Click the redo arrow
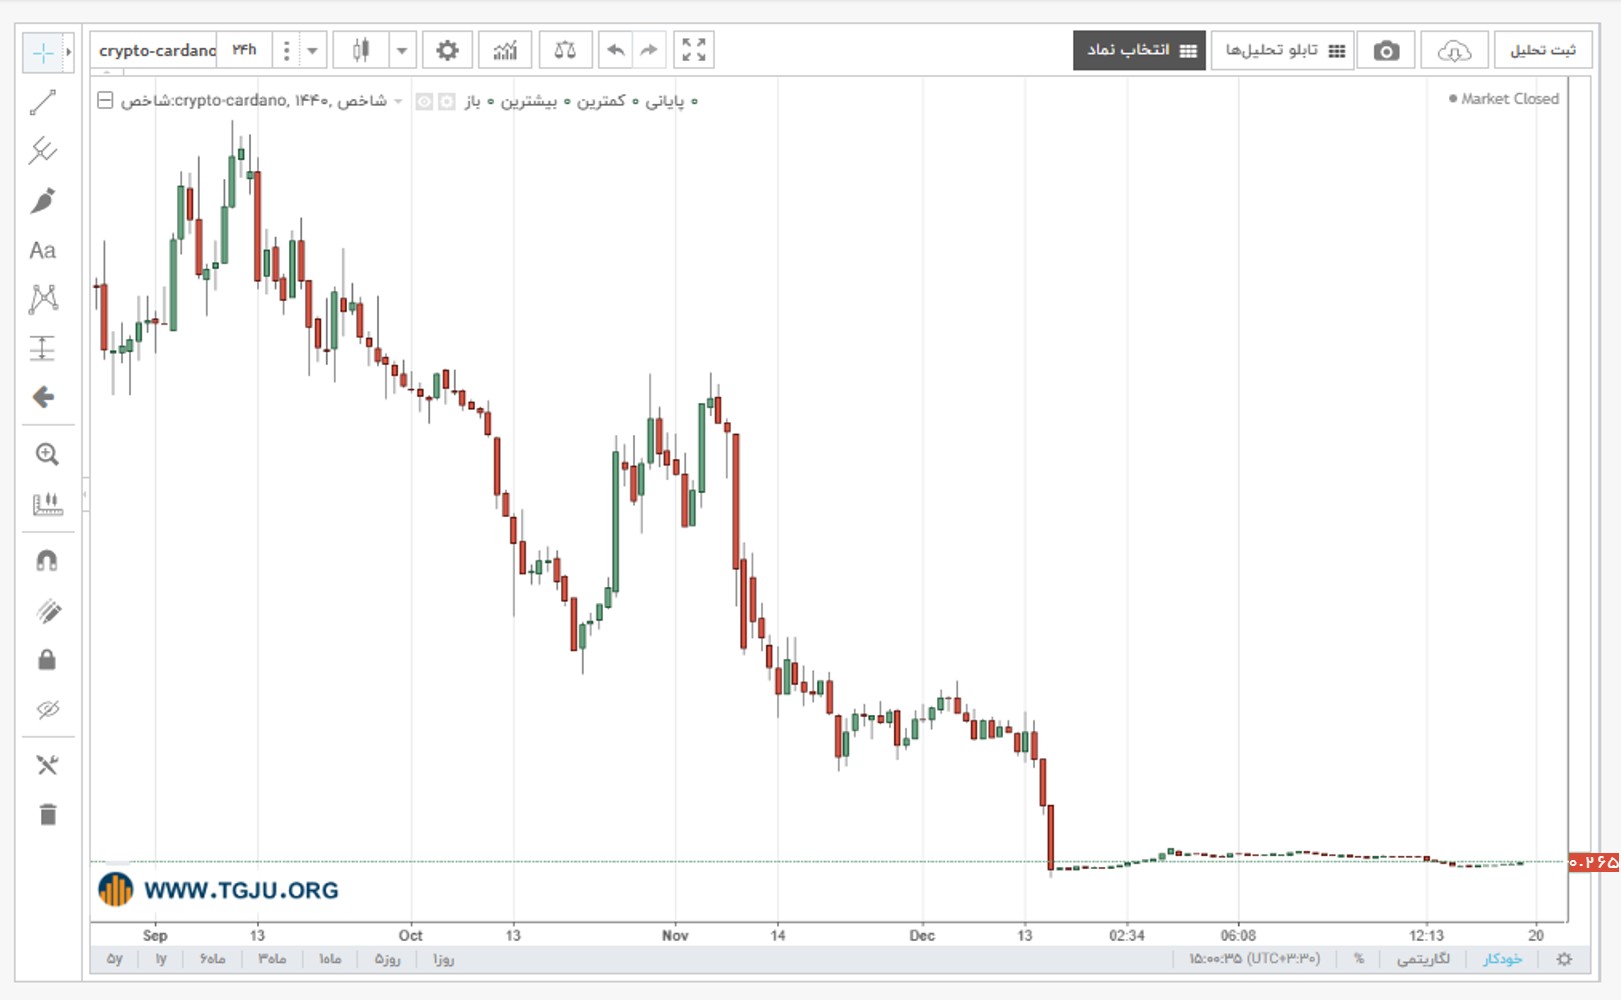This screenshot has height=1000, width=1621. pos(649,50)
